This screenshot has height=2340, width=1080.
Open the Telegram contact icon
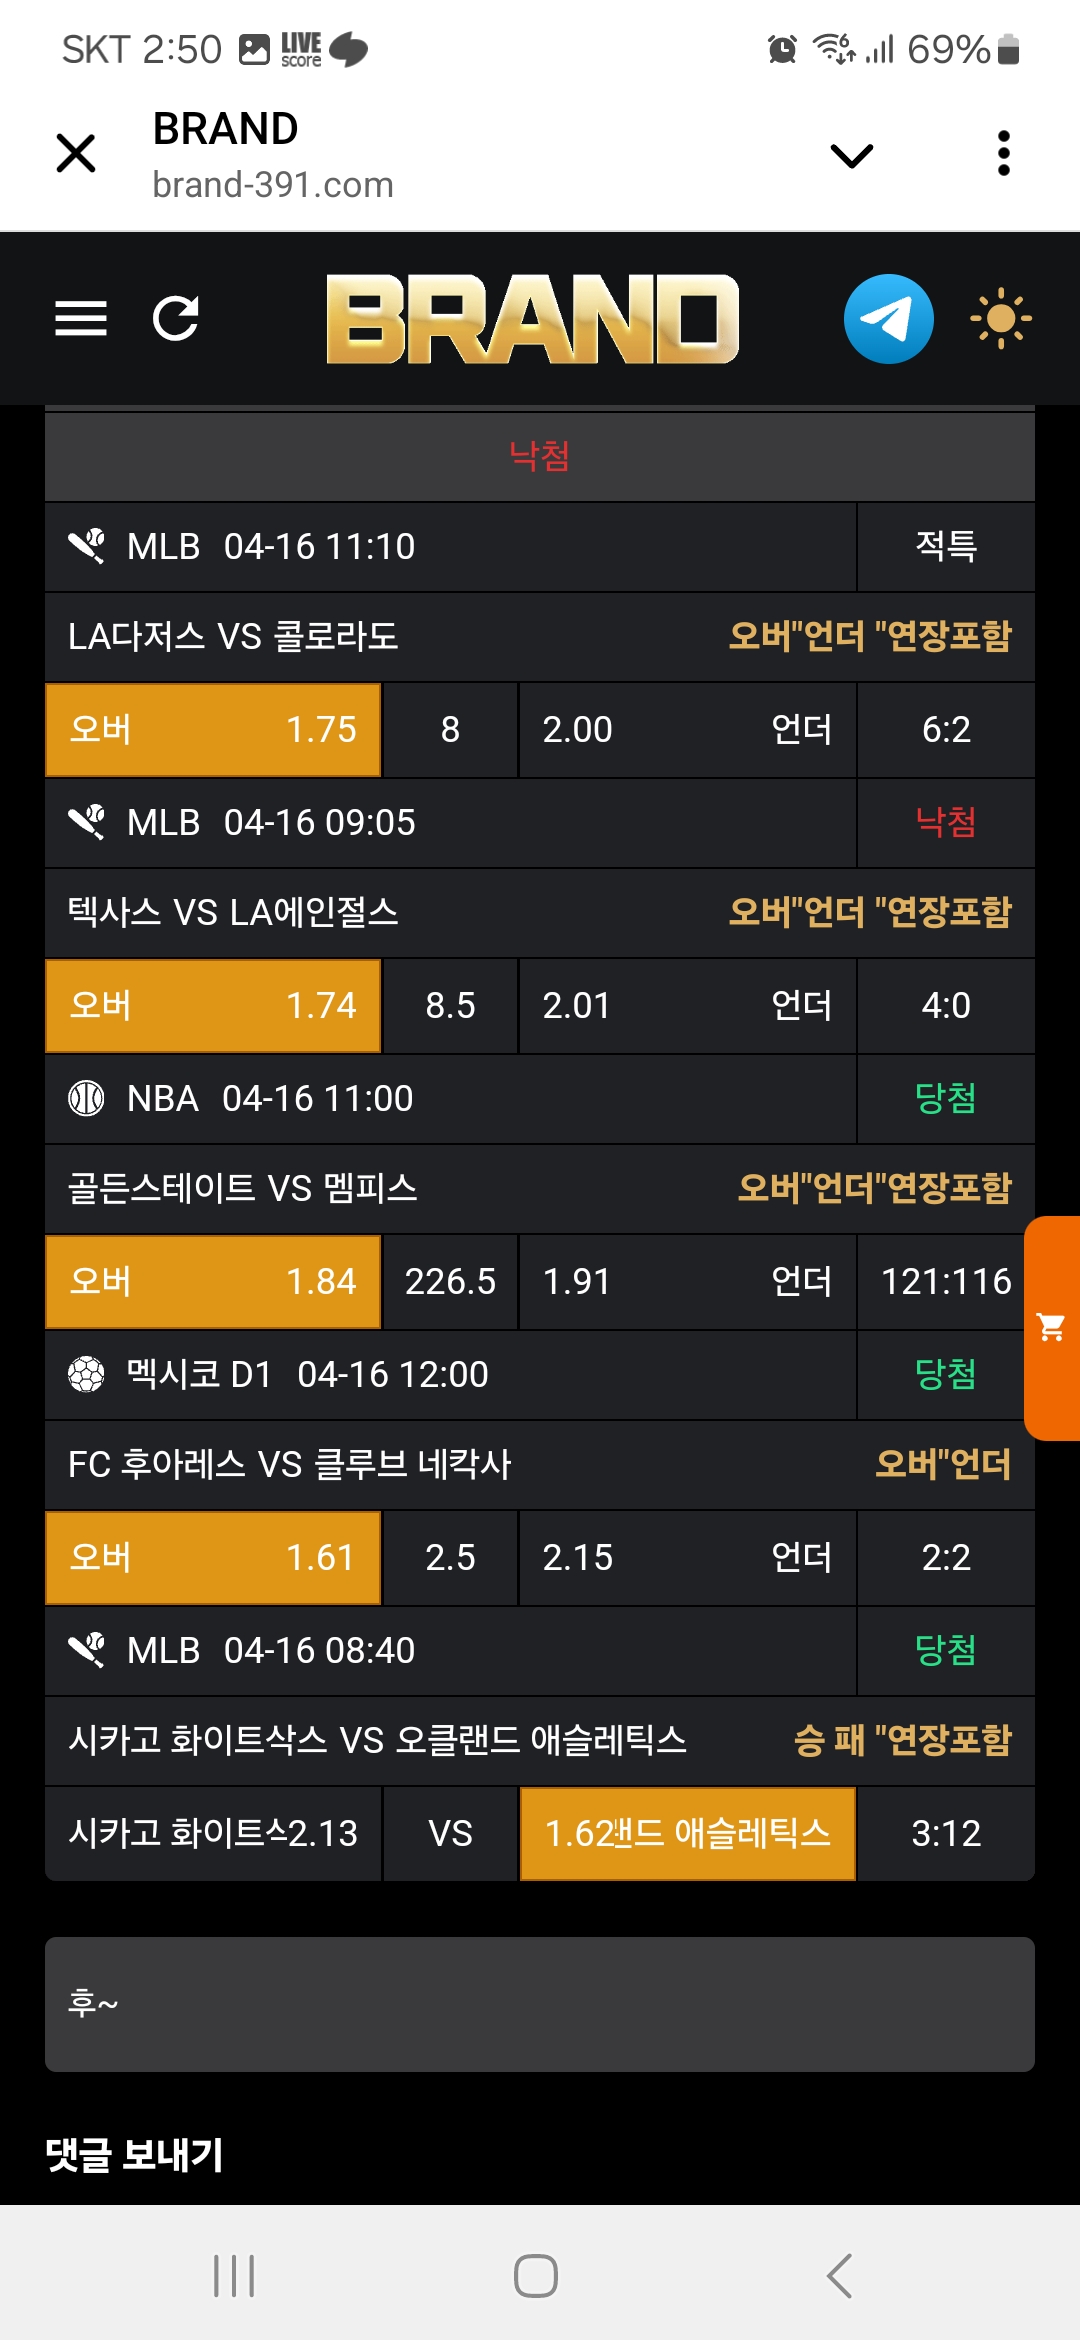coord(888,319)
